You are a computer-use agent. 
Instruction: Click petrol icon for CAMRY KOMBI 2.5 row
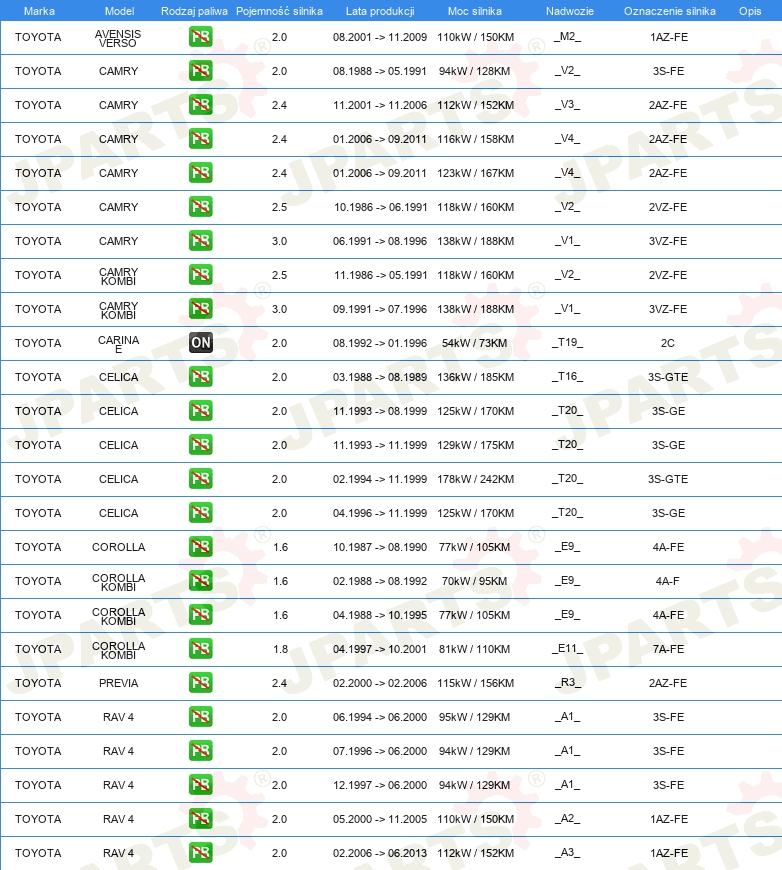(200, 275)
